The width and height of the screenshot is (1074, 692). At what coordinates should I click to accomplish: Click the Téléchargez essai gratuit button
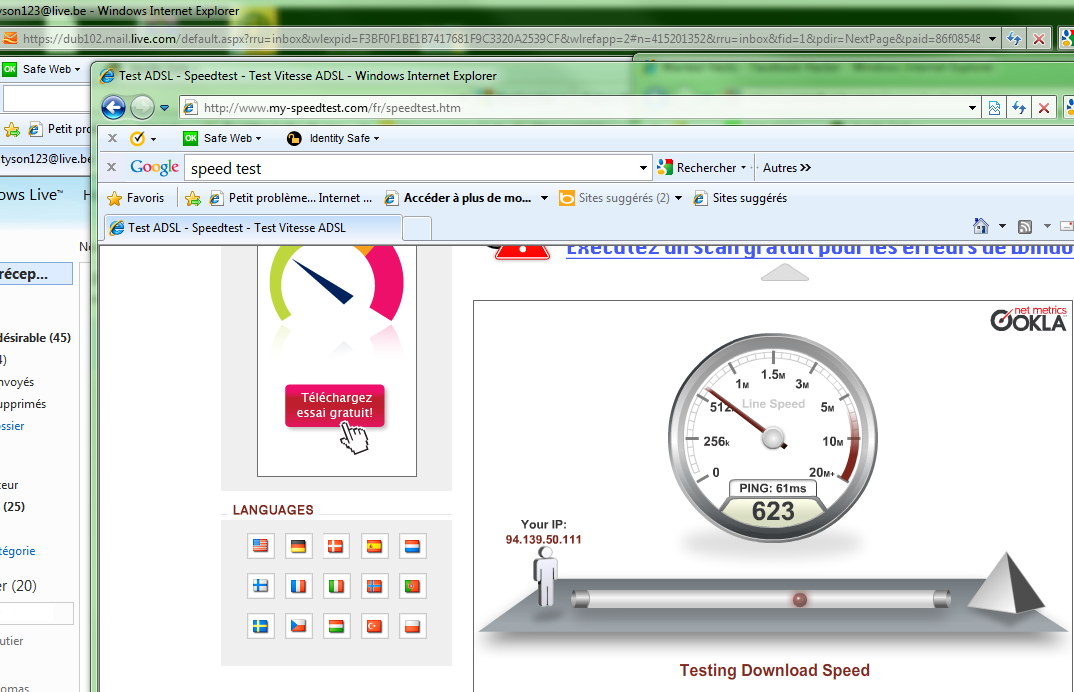(335, 405)
